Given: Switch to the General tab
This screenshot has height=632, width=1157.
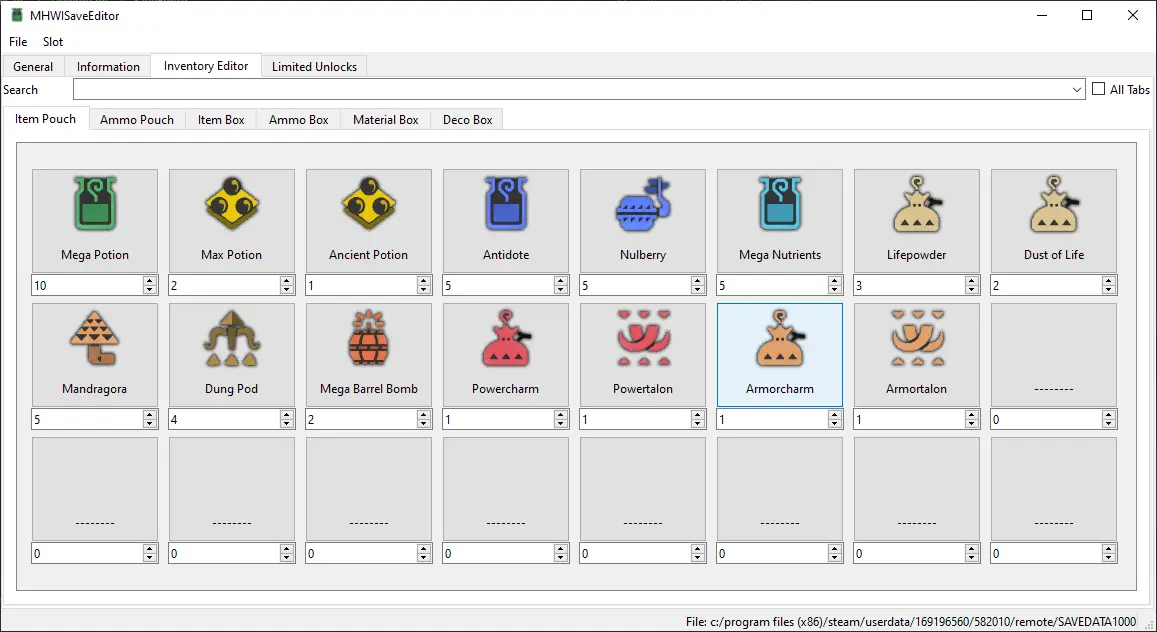Looking at the screenshot, I should coord(33,66).
